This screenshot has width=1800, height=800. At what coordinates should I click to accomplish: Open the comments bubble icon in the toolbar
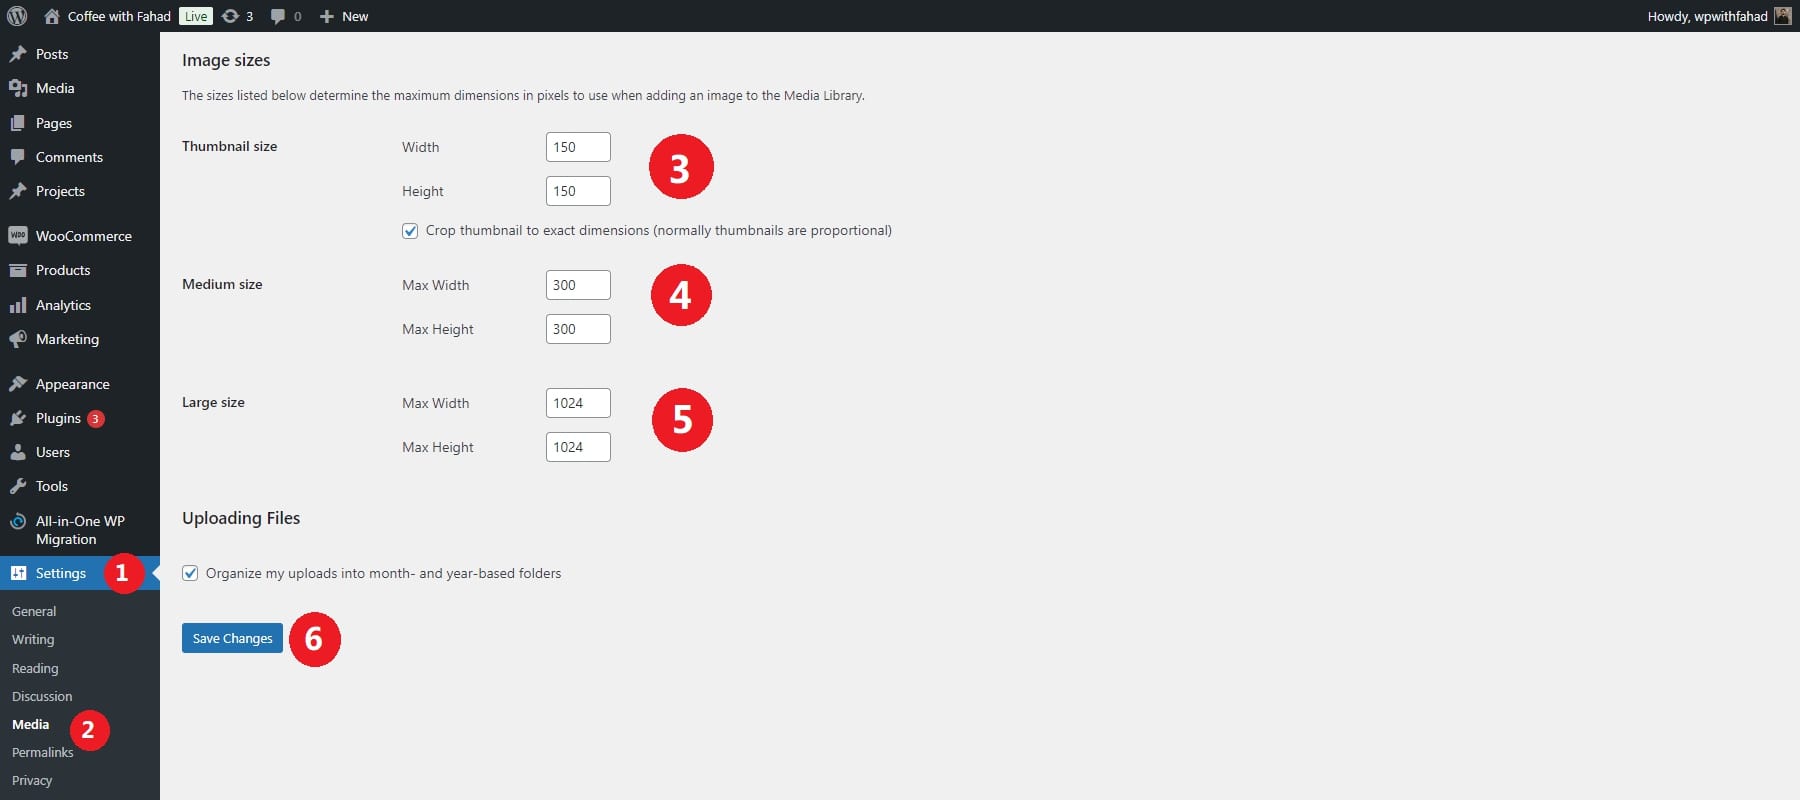coord(278,16)
